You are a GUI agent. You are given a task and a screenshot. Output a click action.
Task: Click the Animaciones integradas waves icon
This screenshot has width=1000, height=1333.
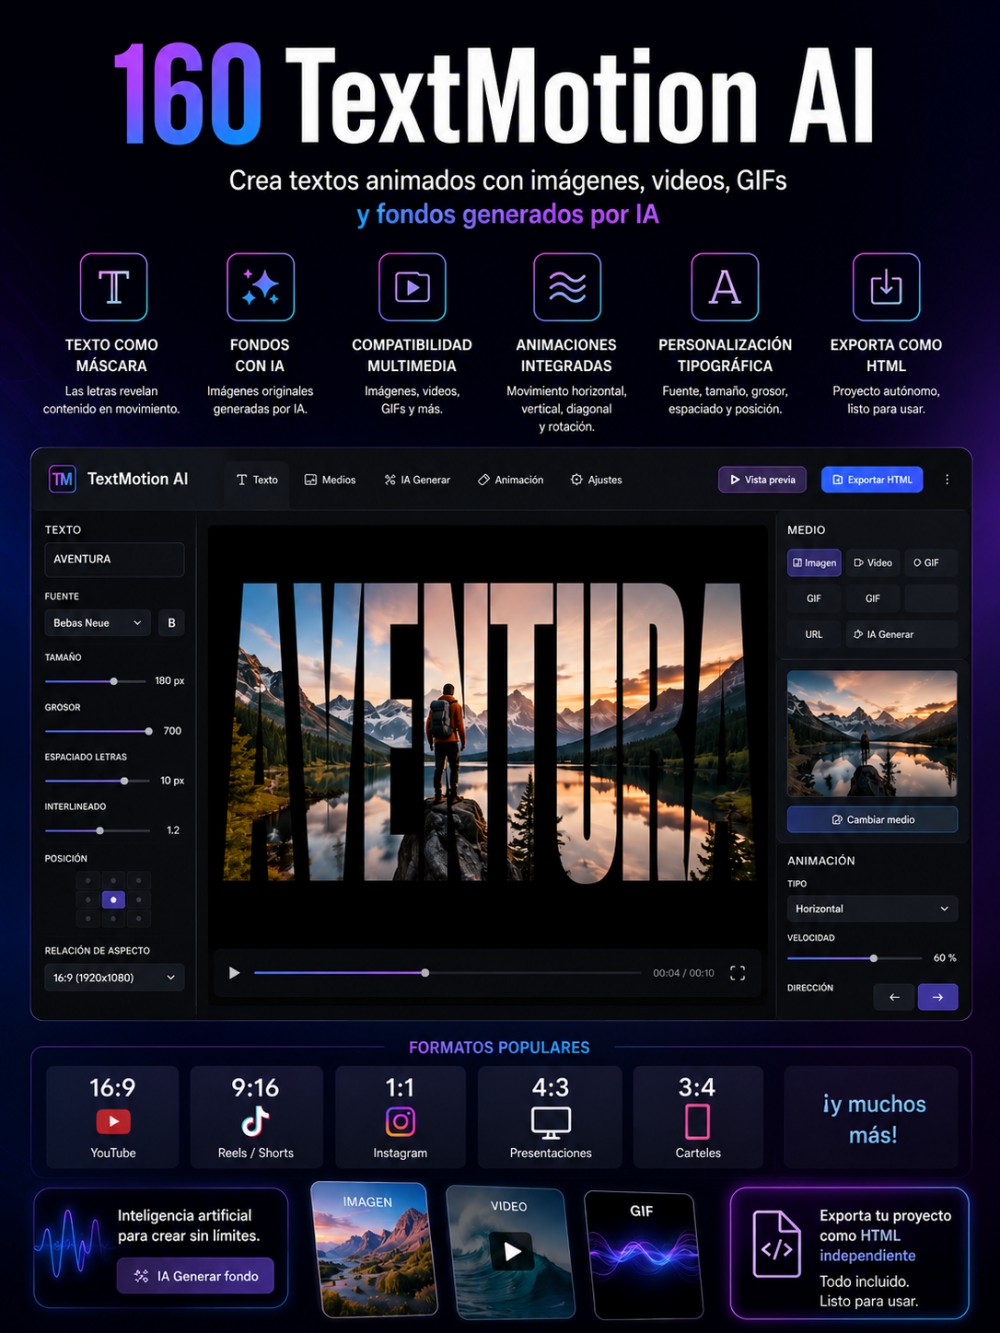tap(567, 287)
